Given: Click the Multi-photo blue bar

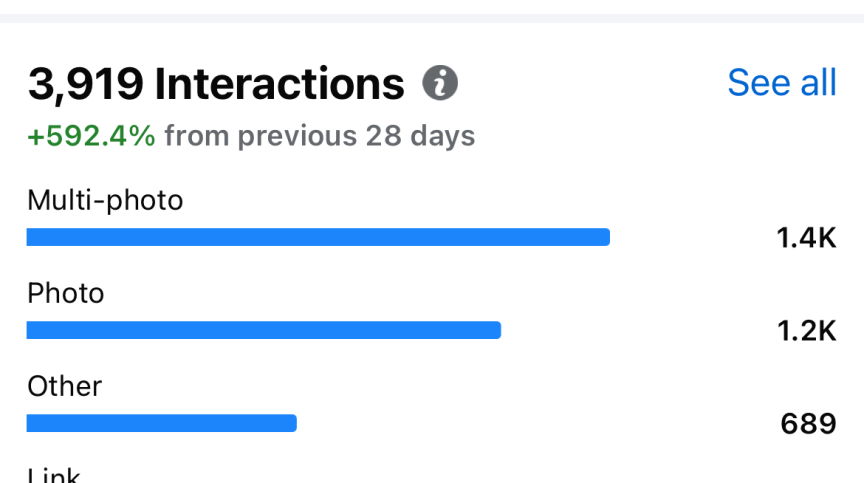Looking at the screenshot, I should (x=318, y=237).
